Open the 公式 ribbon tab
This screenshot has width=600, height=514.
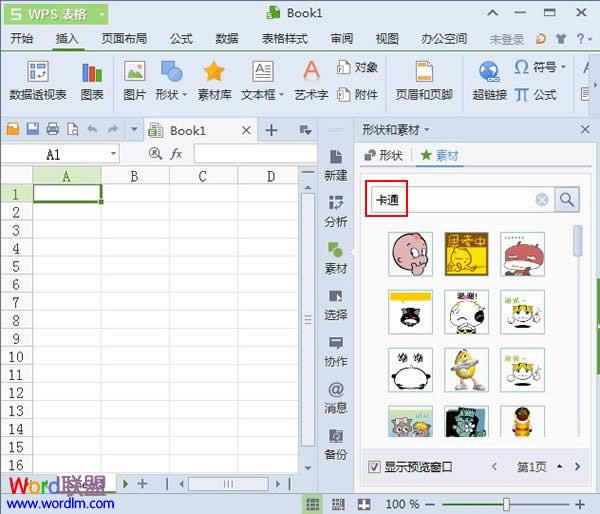click(x=181, y=39)
